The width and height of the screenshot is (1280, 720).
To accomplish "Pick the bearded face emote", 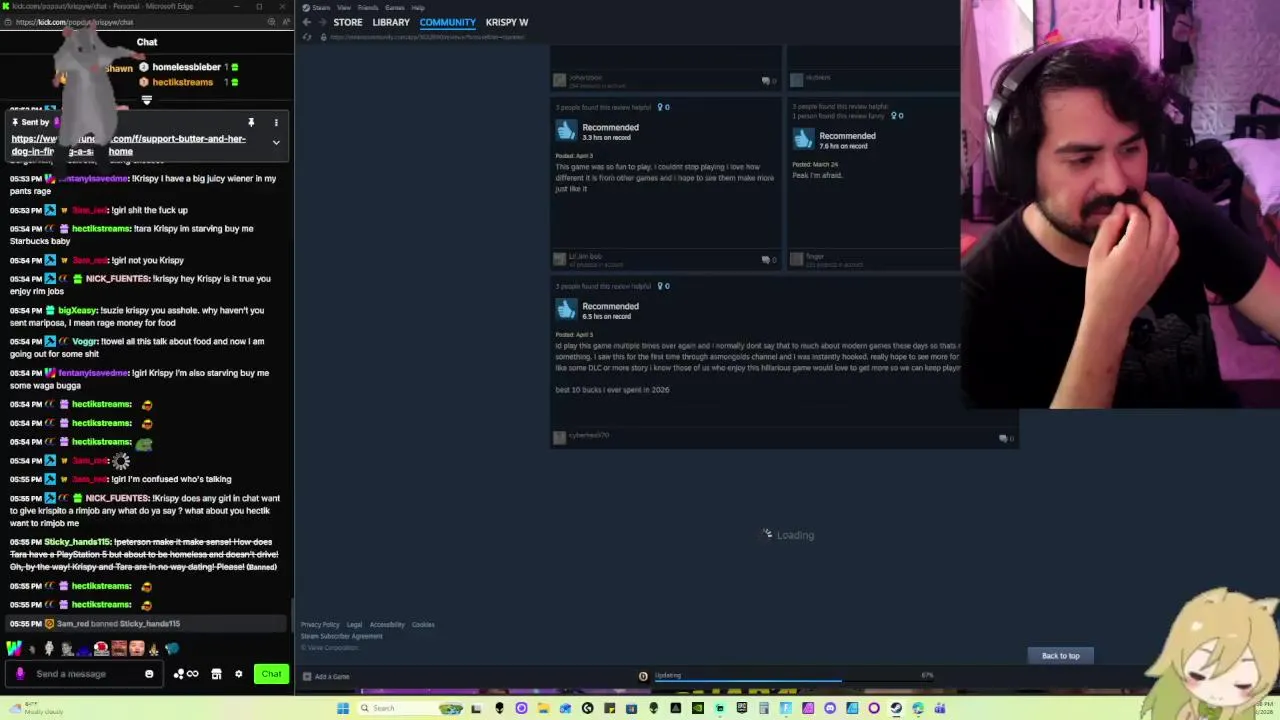I will point(119,648).
